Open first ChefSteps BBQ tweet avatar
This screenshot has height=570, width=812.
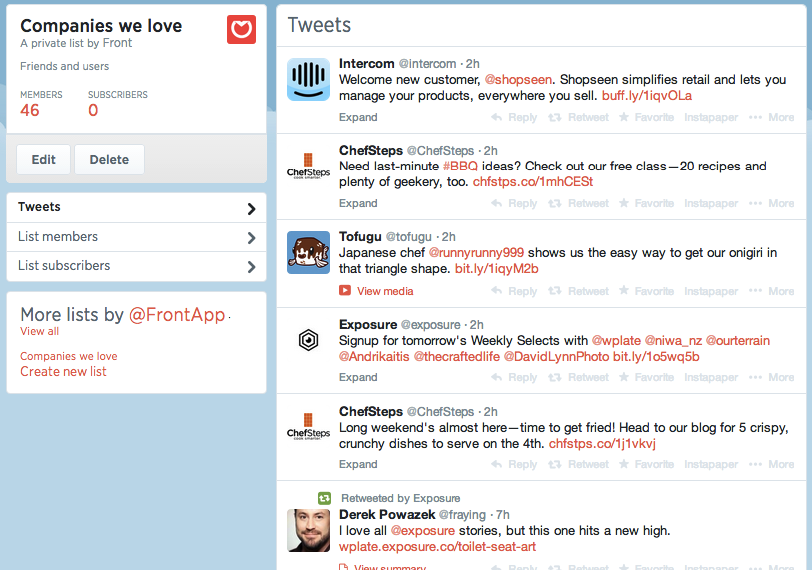tap(309, 166)
